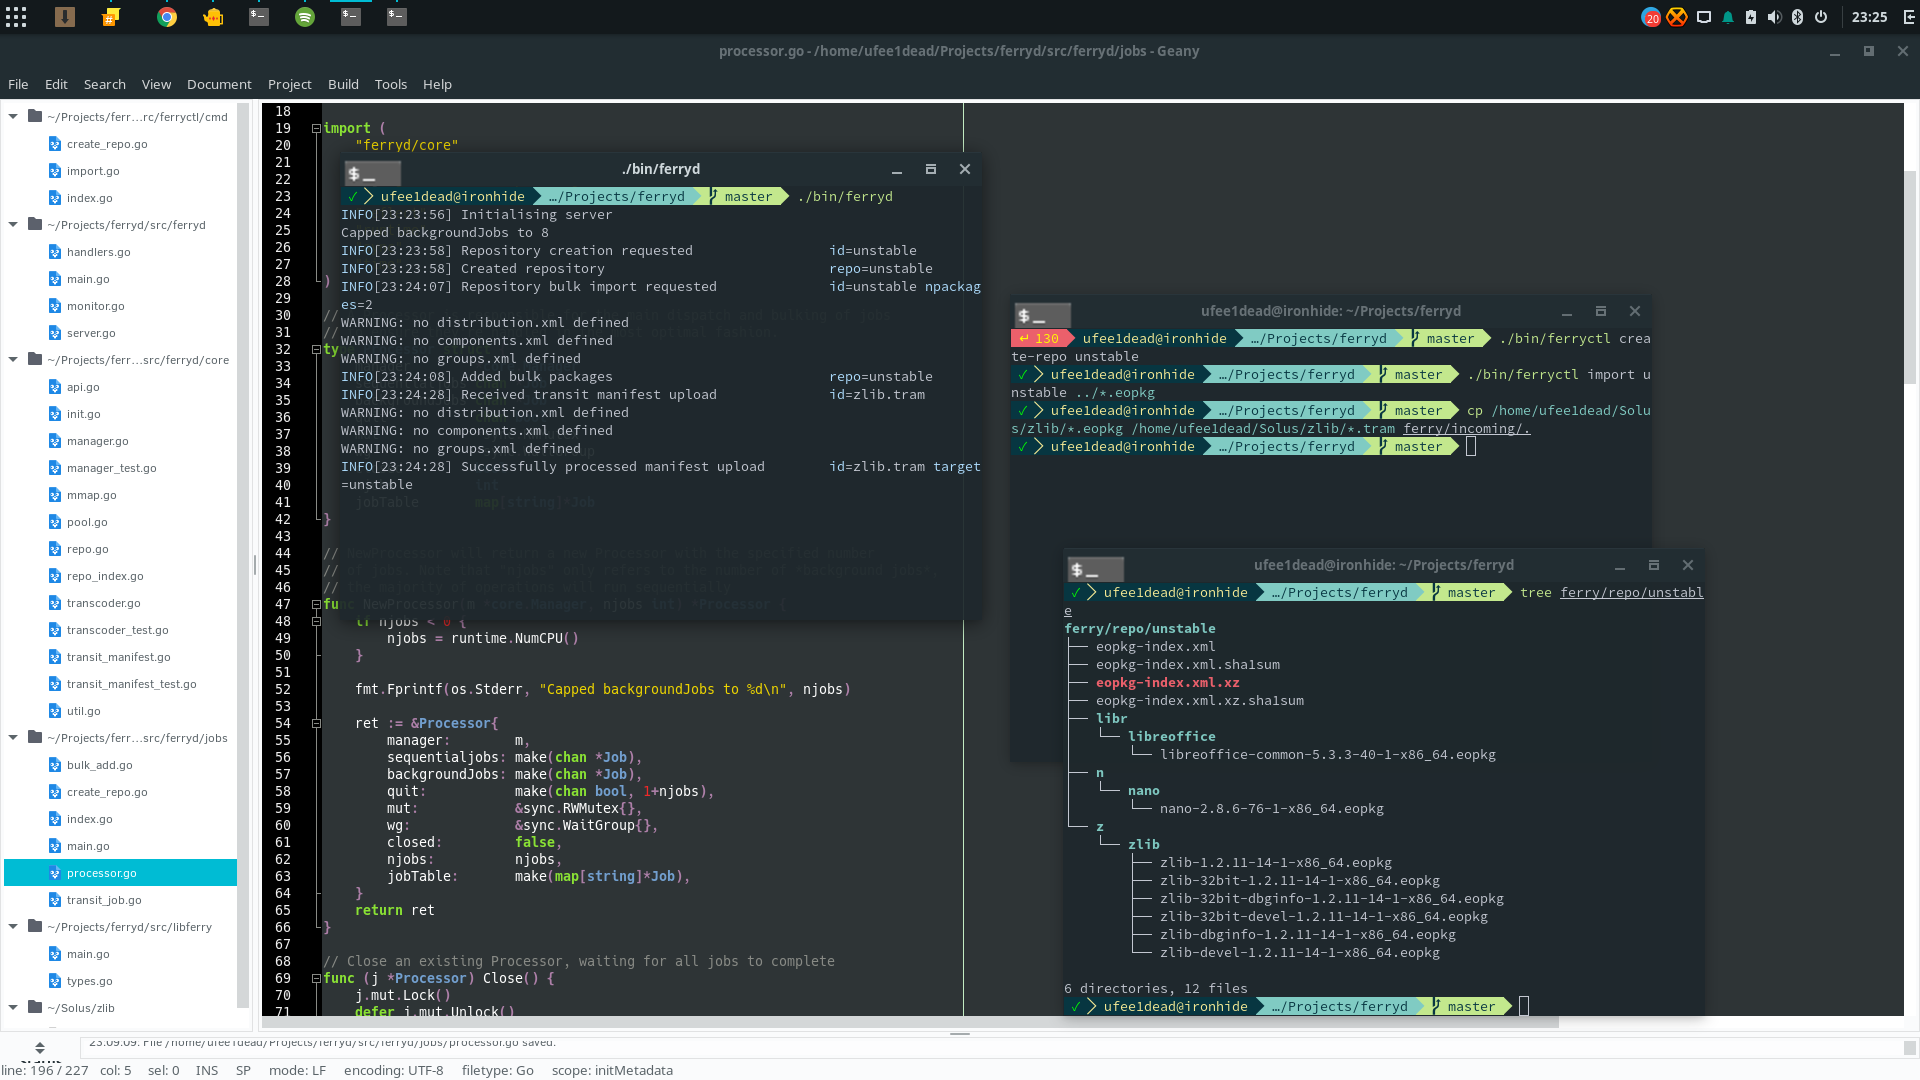Click the Go file icon next to handlers.go
This screenshot has height=1080, width=1920.
55,252
